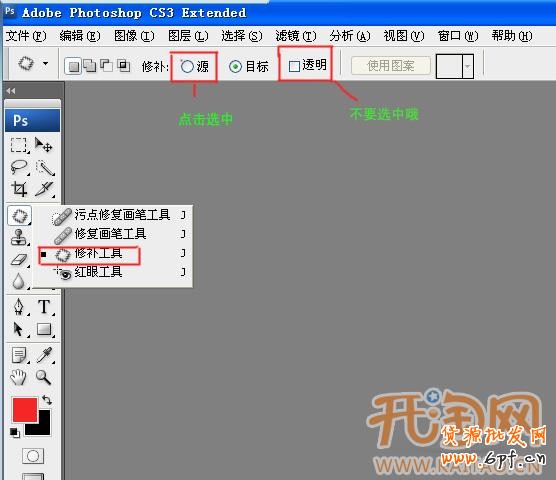Select the Clone Stamp tool
This screenshot has height=480, width=556.
click(19, 237)
